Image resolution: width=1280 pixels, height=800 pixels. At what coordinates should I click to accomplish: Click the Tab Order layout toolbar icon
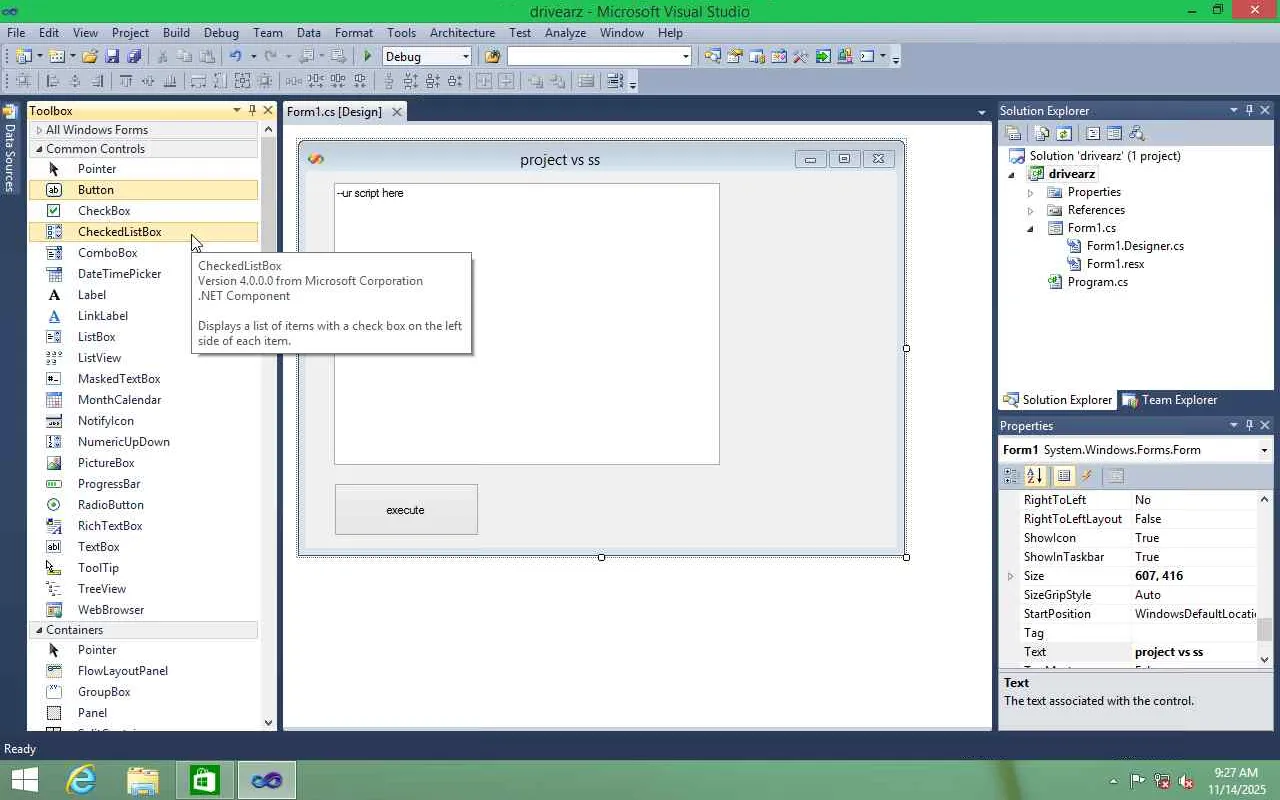tap(615, 82)
